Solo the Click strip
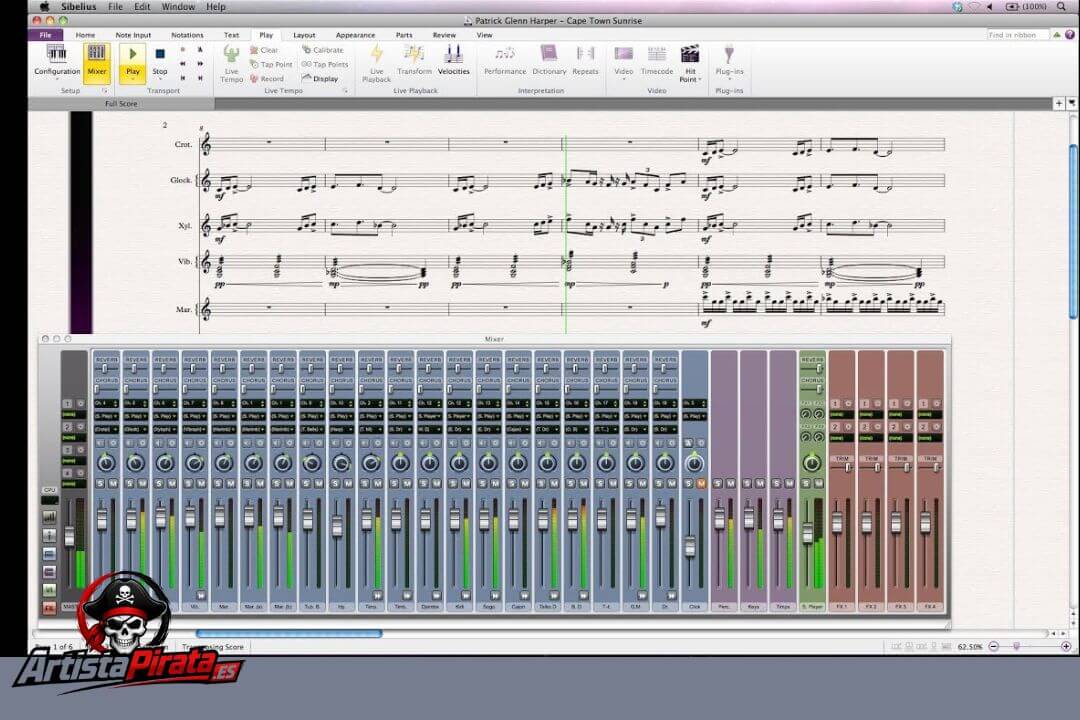This screenshot has width=1080, height=720. click(x=688, y=484)
